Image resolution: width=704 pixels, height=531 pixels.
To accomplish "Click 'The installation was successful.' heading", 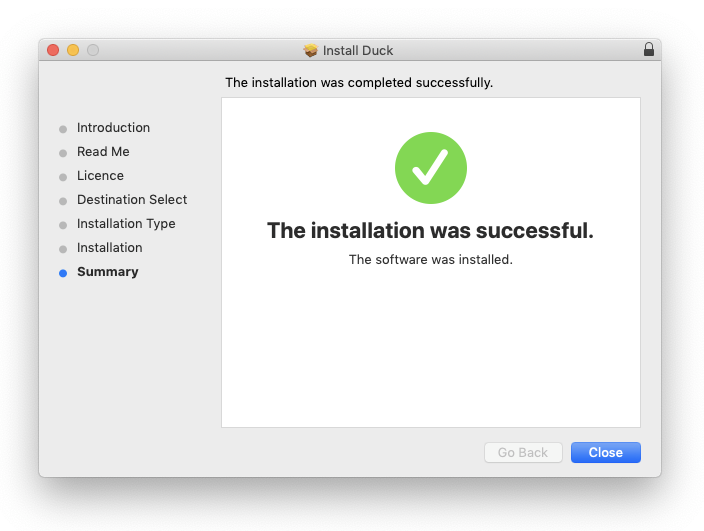I will [430, 231].
